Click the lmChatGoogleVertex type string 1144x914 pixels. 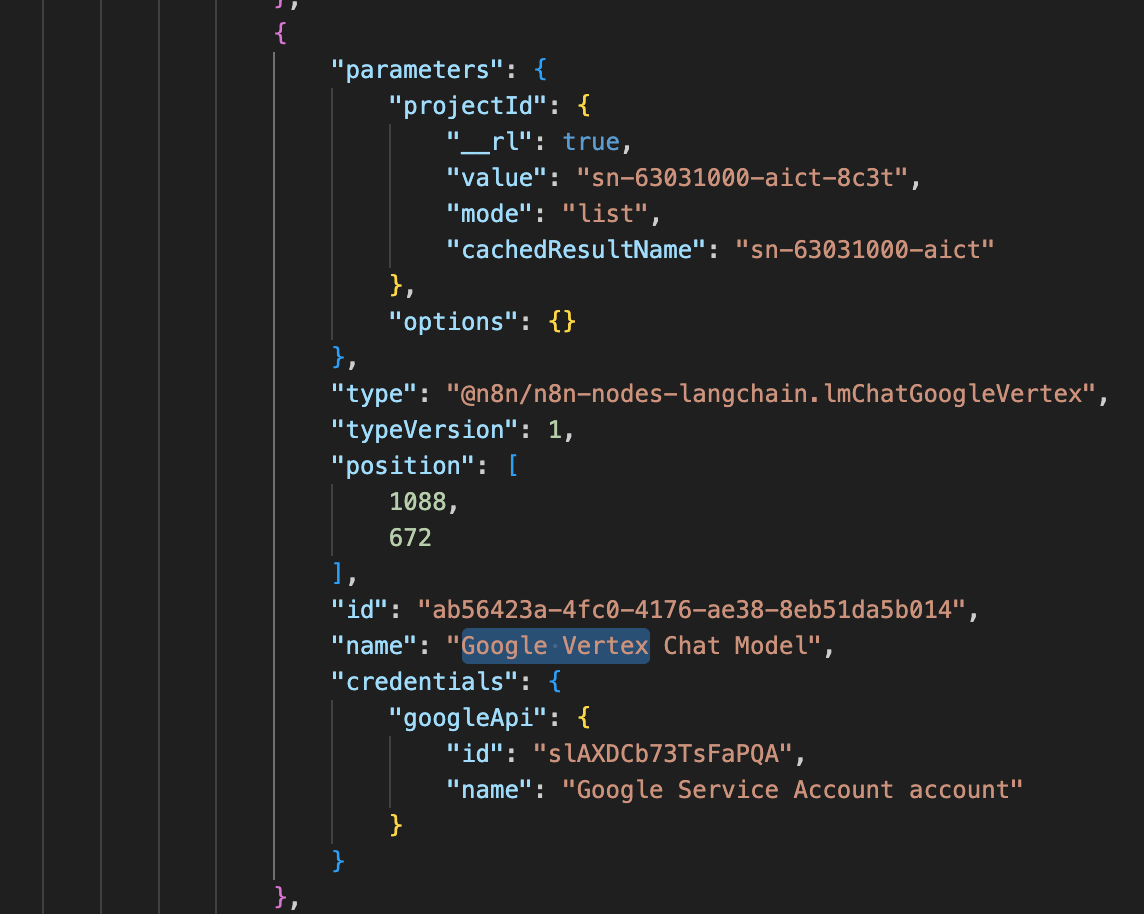[771, 394]
